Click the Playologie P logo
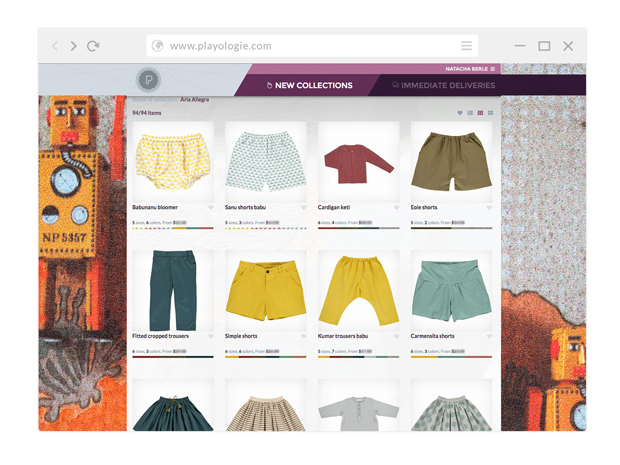Image resolution: width=620 pixels, height=465 pixels. (148, 80)
